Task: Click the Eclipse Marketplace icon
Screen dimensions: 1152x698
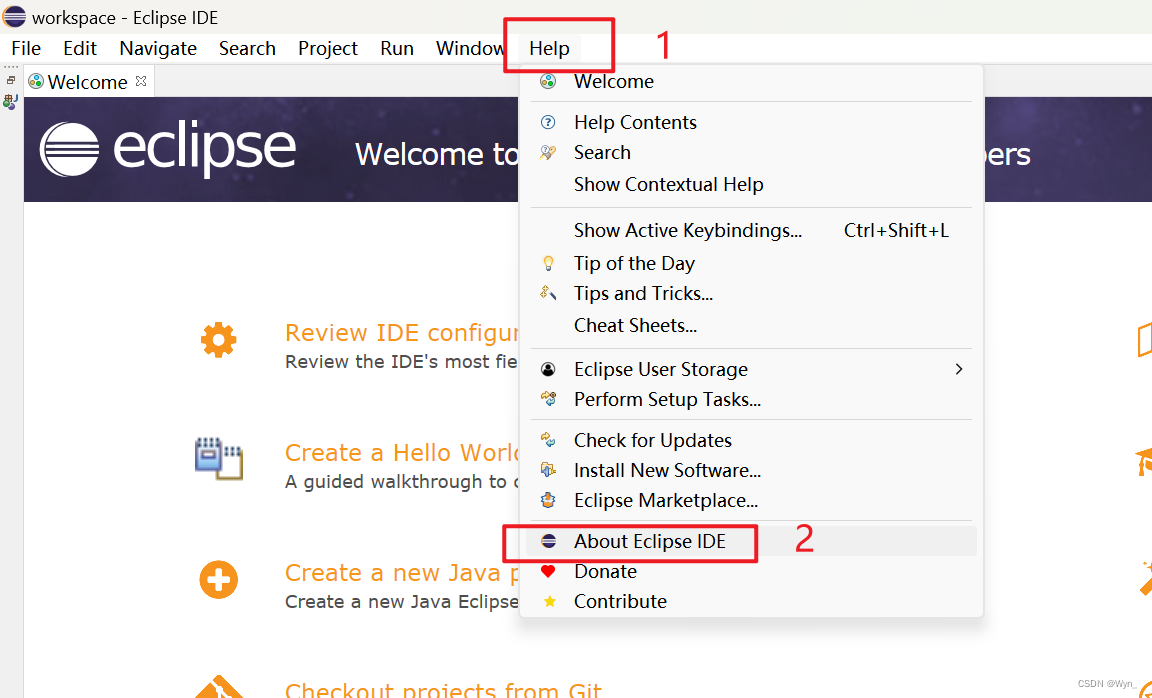Action: 548,500
